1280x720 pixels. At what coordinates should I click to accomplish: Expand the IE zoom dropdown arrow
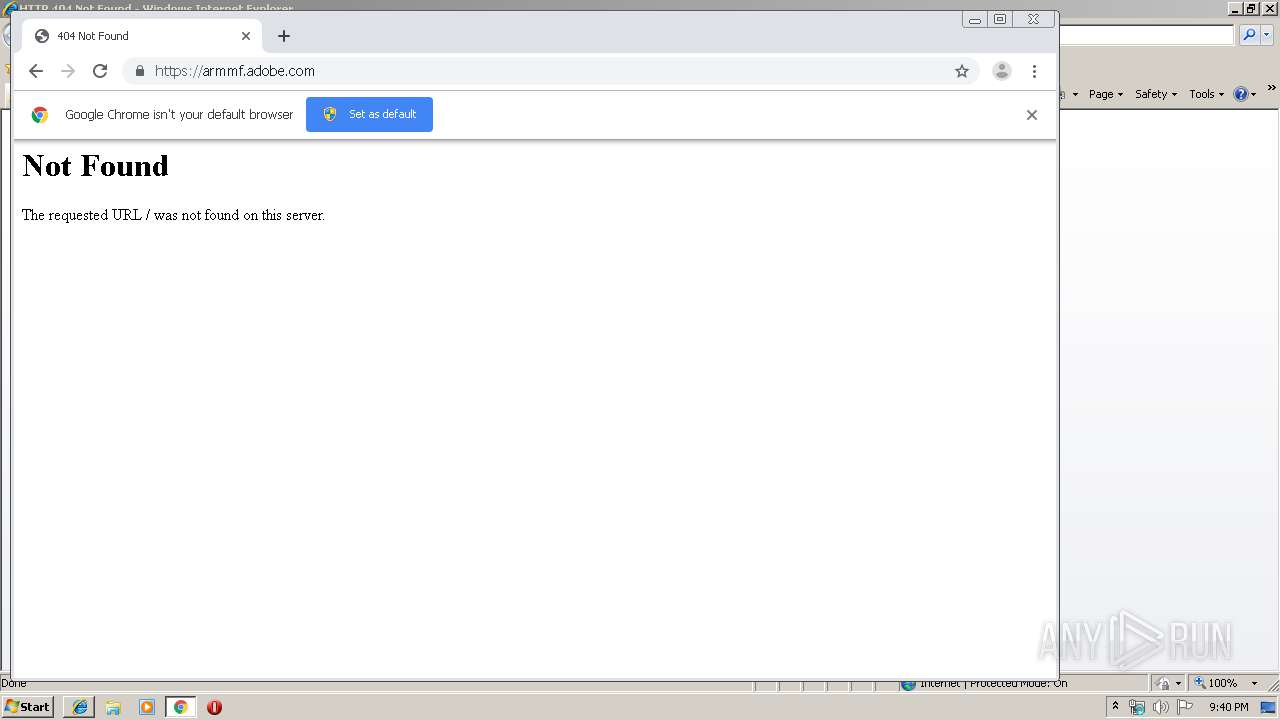(x=1254, y=683)
